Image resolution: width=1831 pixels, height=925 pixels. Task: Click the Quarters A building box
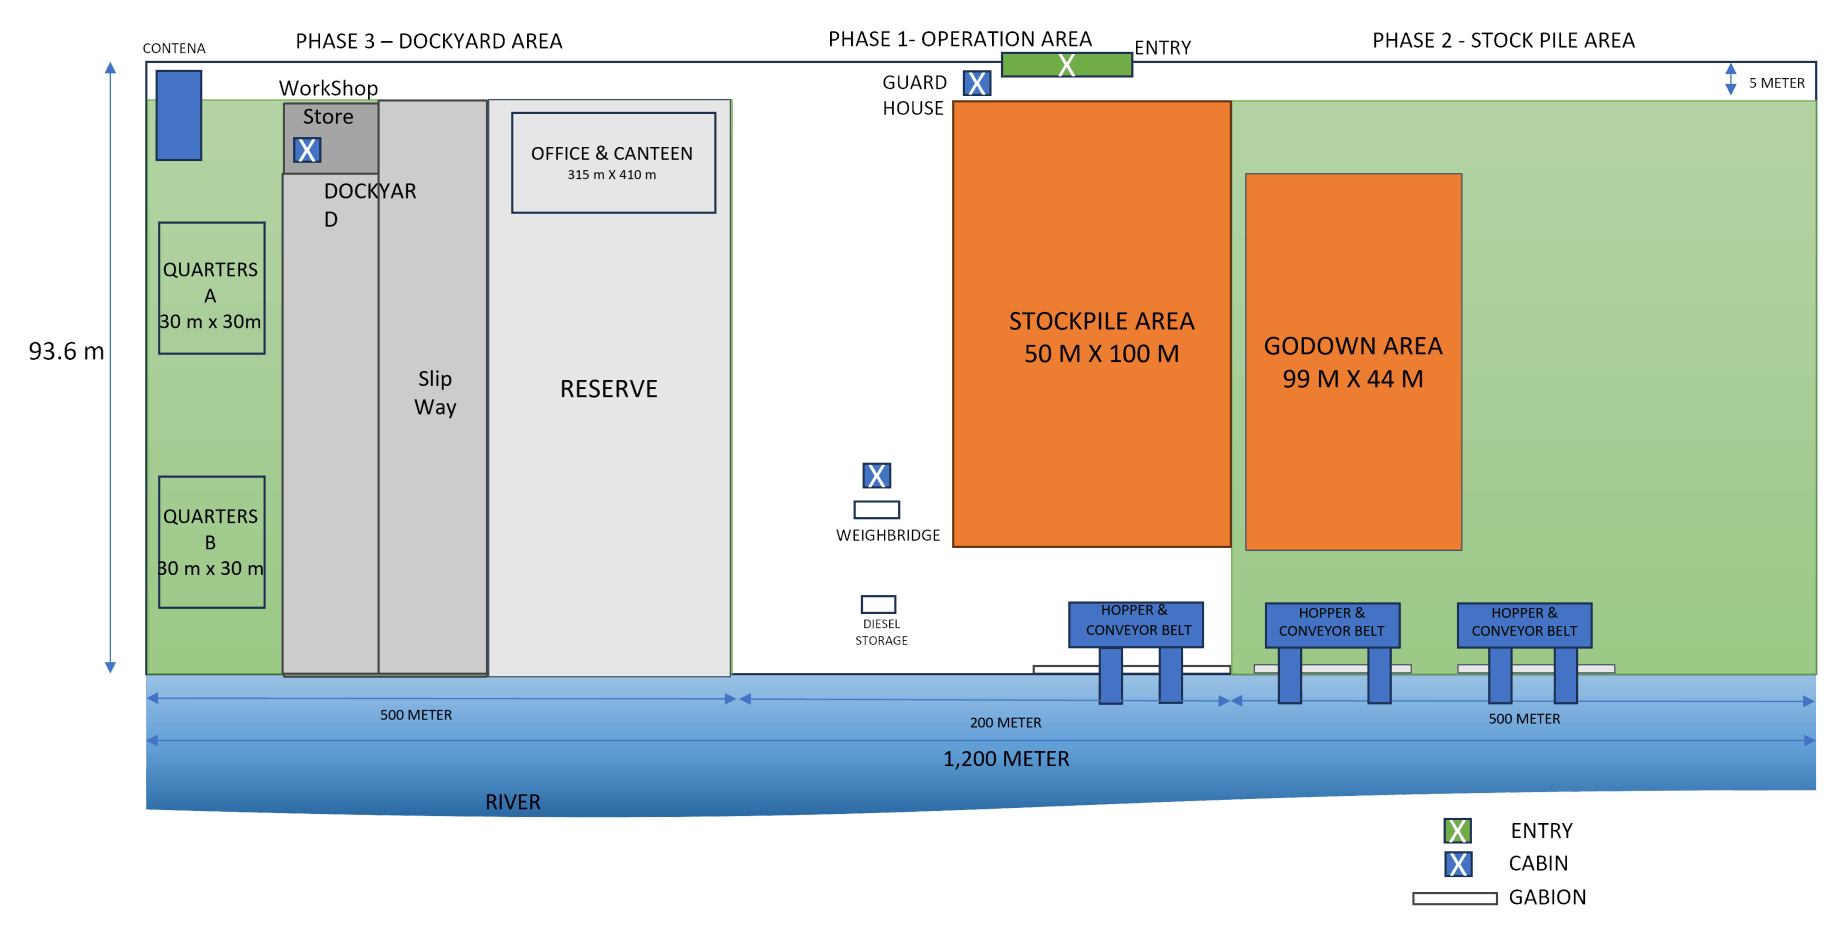(x=211, y=288)
